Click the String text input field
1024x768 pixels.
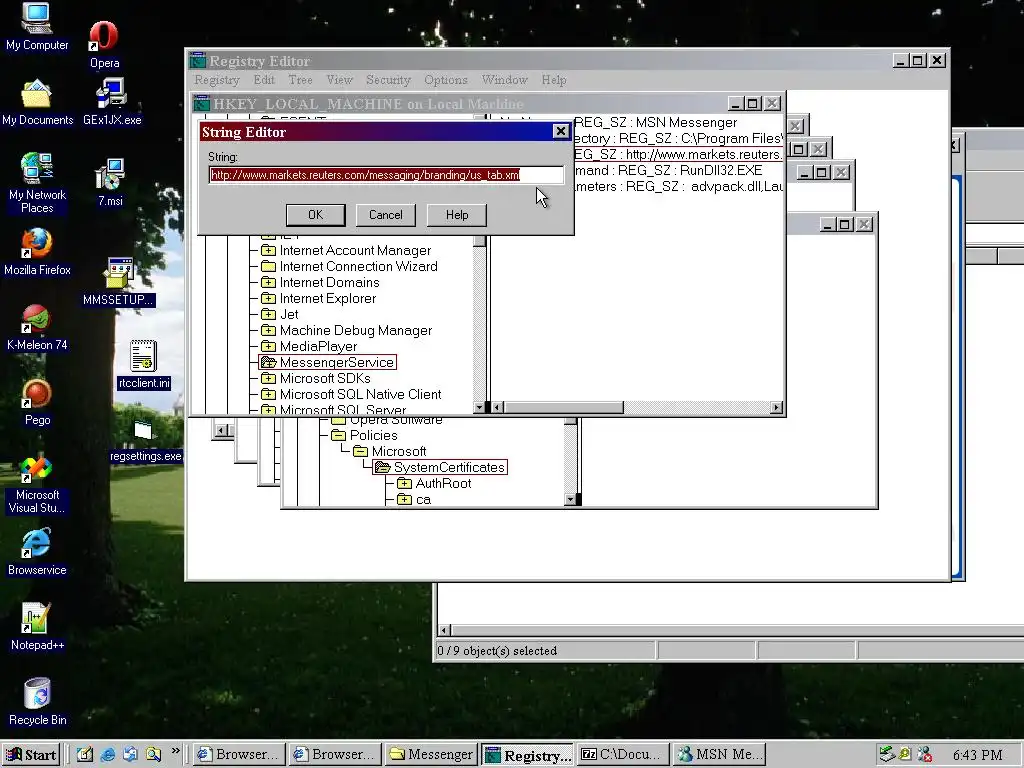coord(386,175)
